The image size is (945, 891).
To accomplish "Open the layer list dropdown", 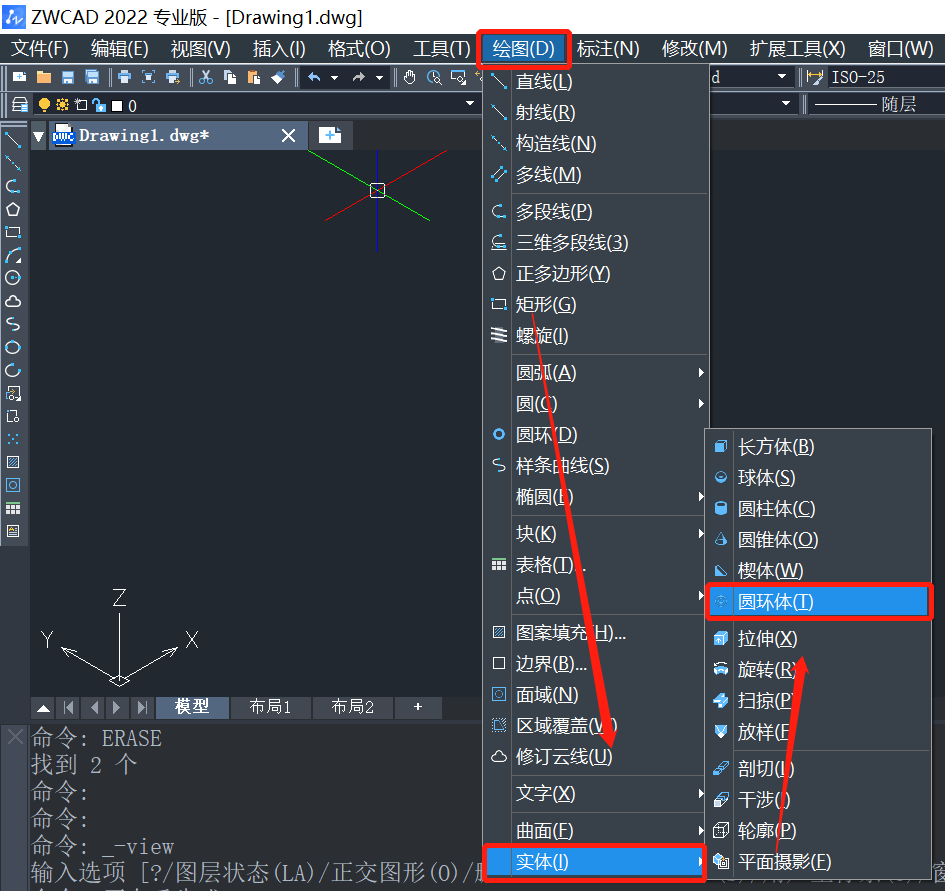I will 470,103.
